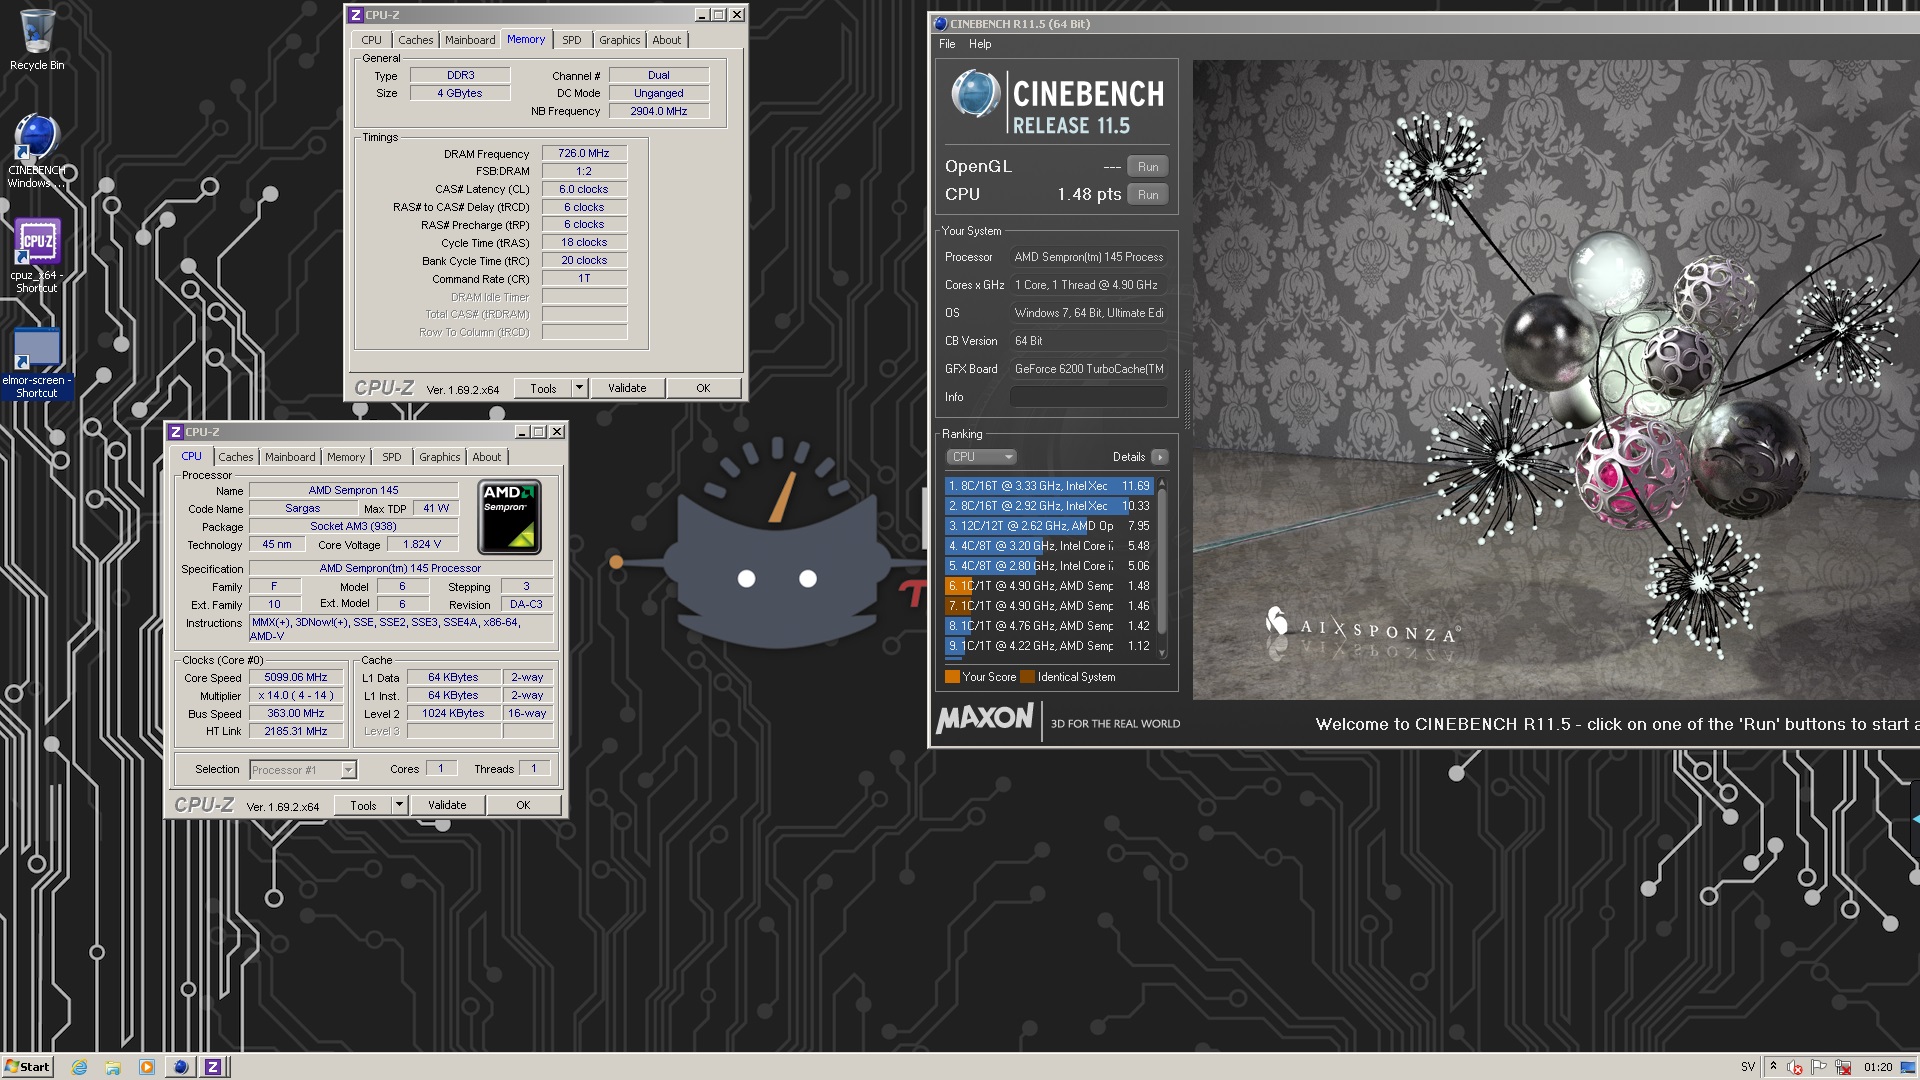Open Windows Explorer folder icon in taskbar
The height and width of the screenshot is (1080, 1920).
(113, 1067)
